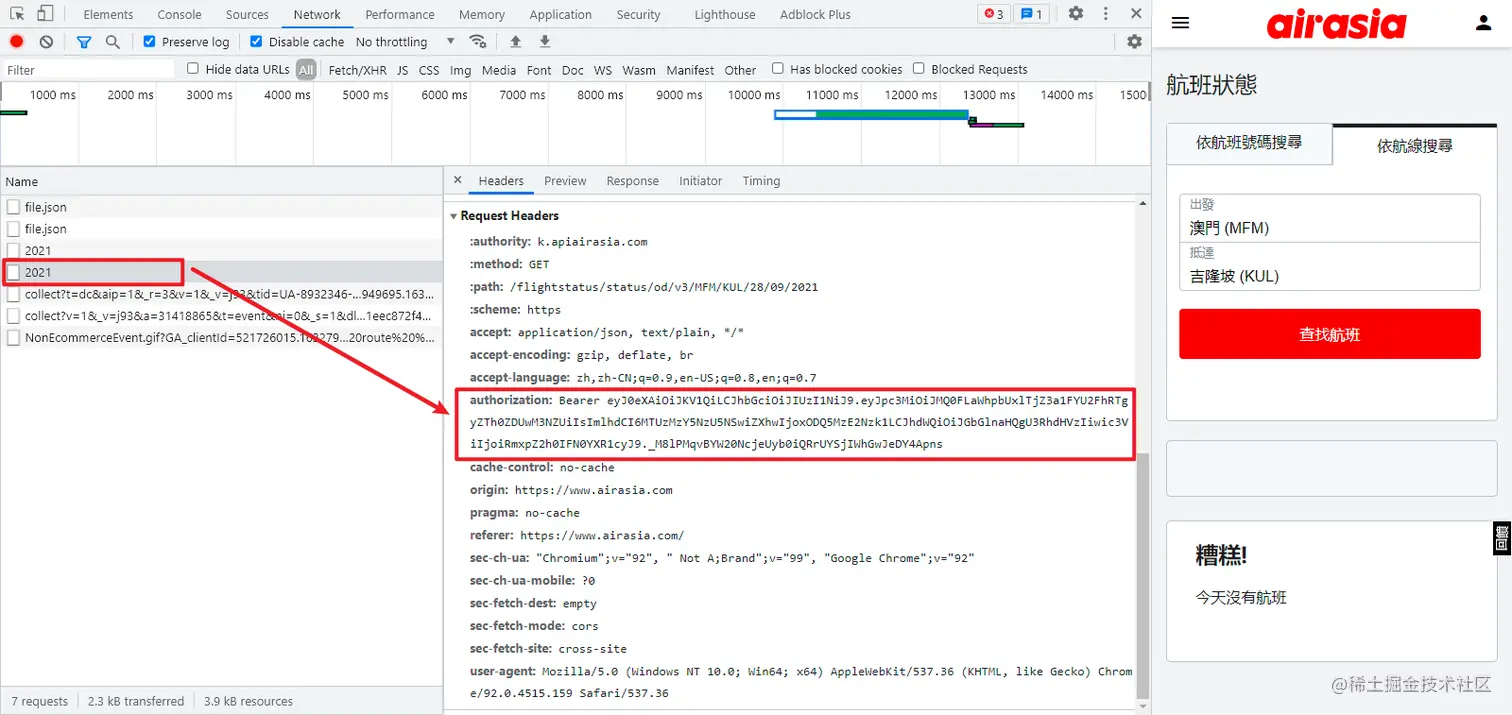Viewport: 1512px width, 715px height.
Task: Show the 1 message issues badge
Action: (1031, 14)
